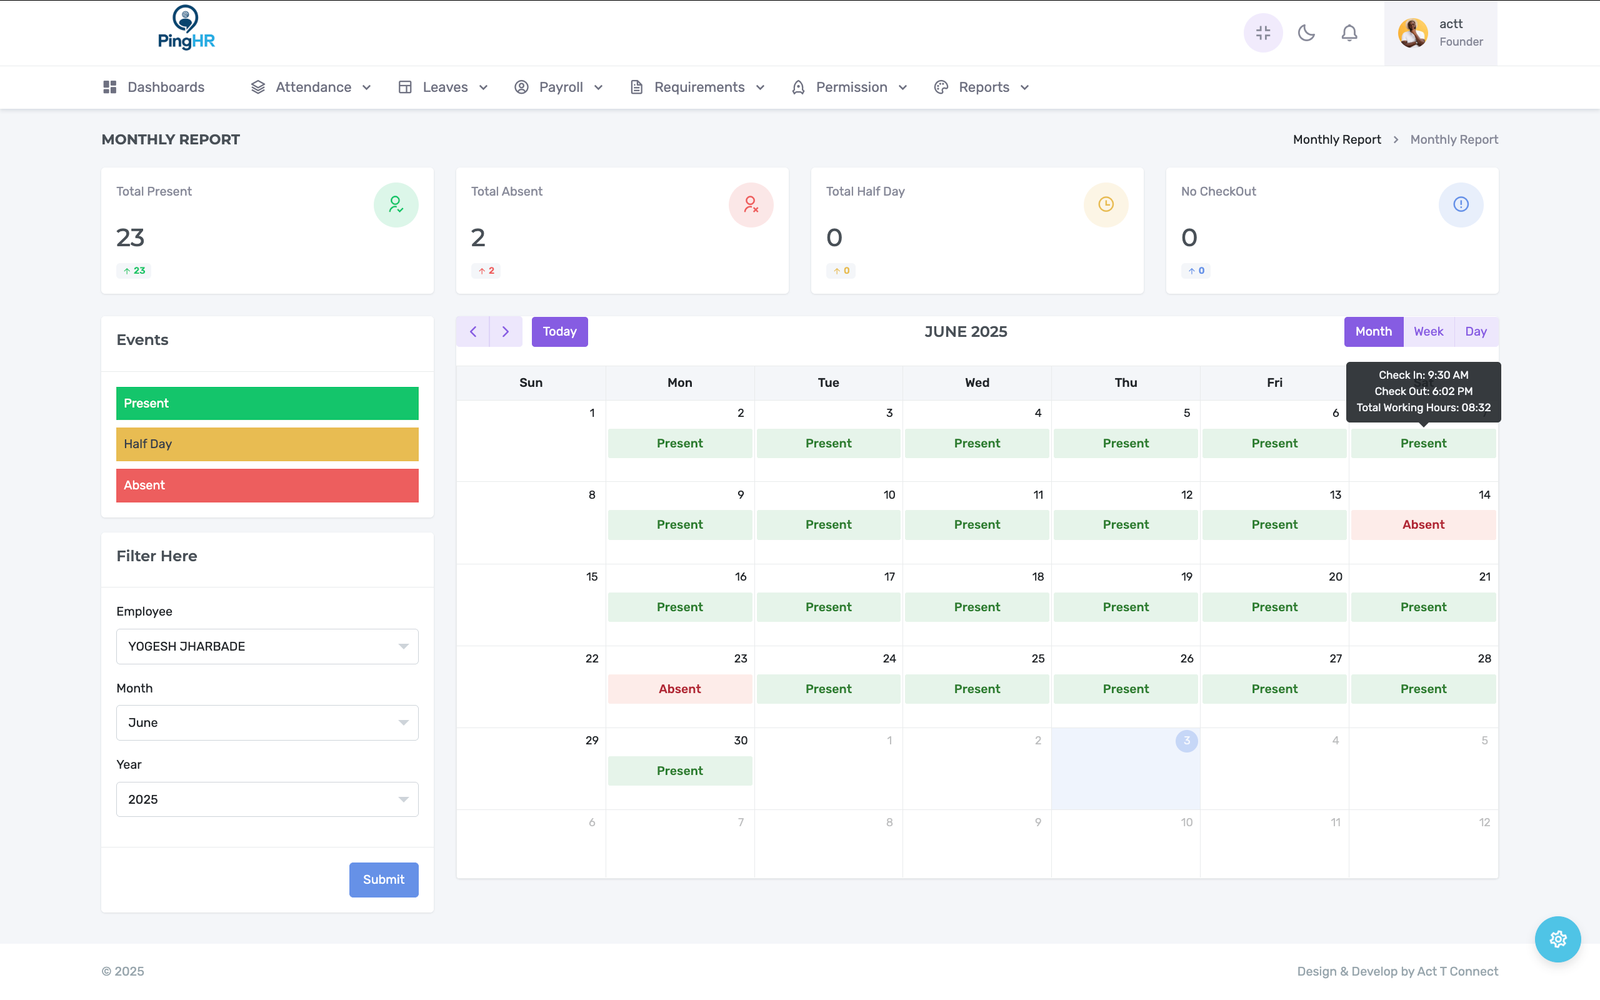
Task: Click the Total Half Day clock icon
Action: pyautogui.click(x=1105, y=205)
